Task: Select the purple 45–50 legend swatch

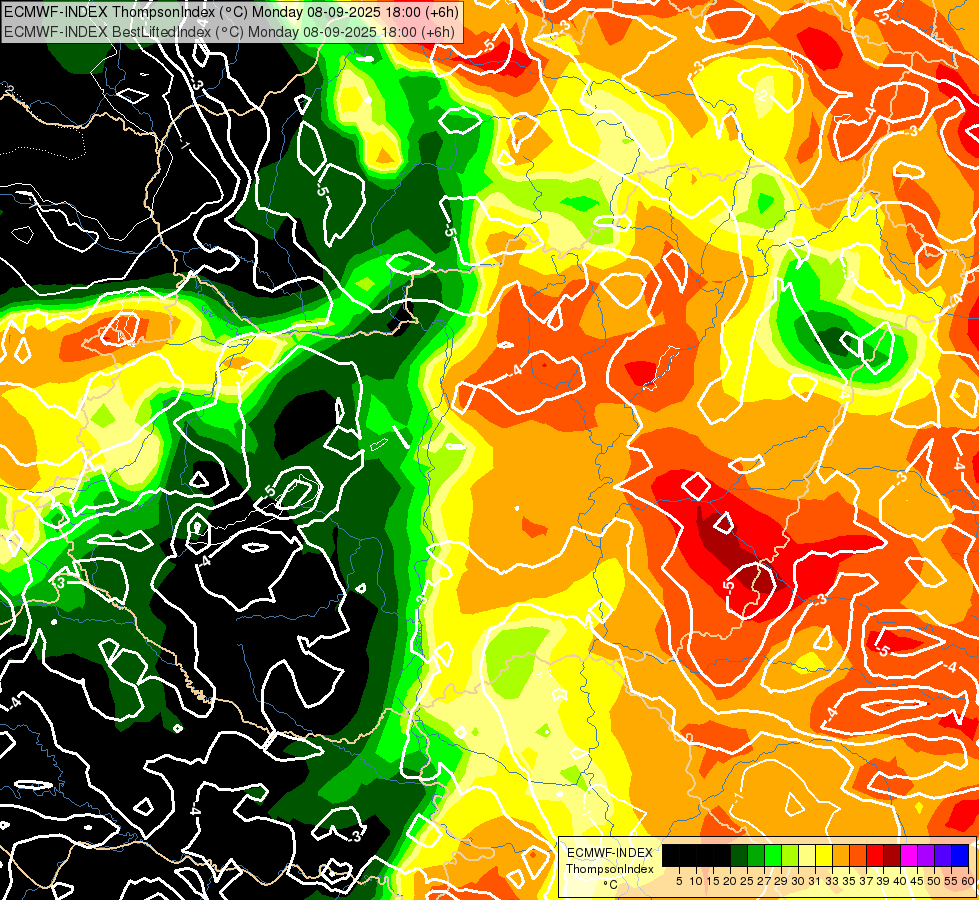Action: coord(926,856)
